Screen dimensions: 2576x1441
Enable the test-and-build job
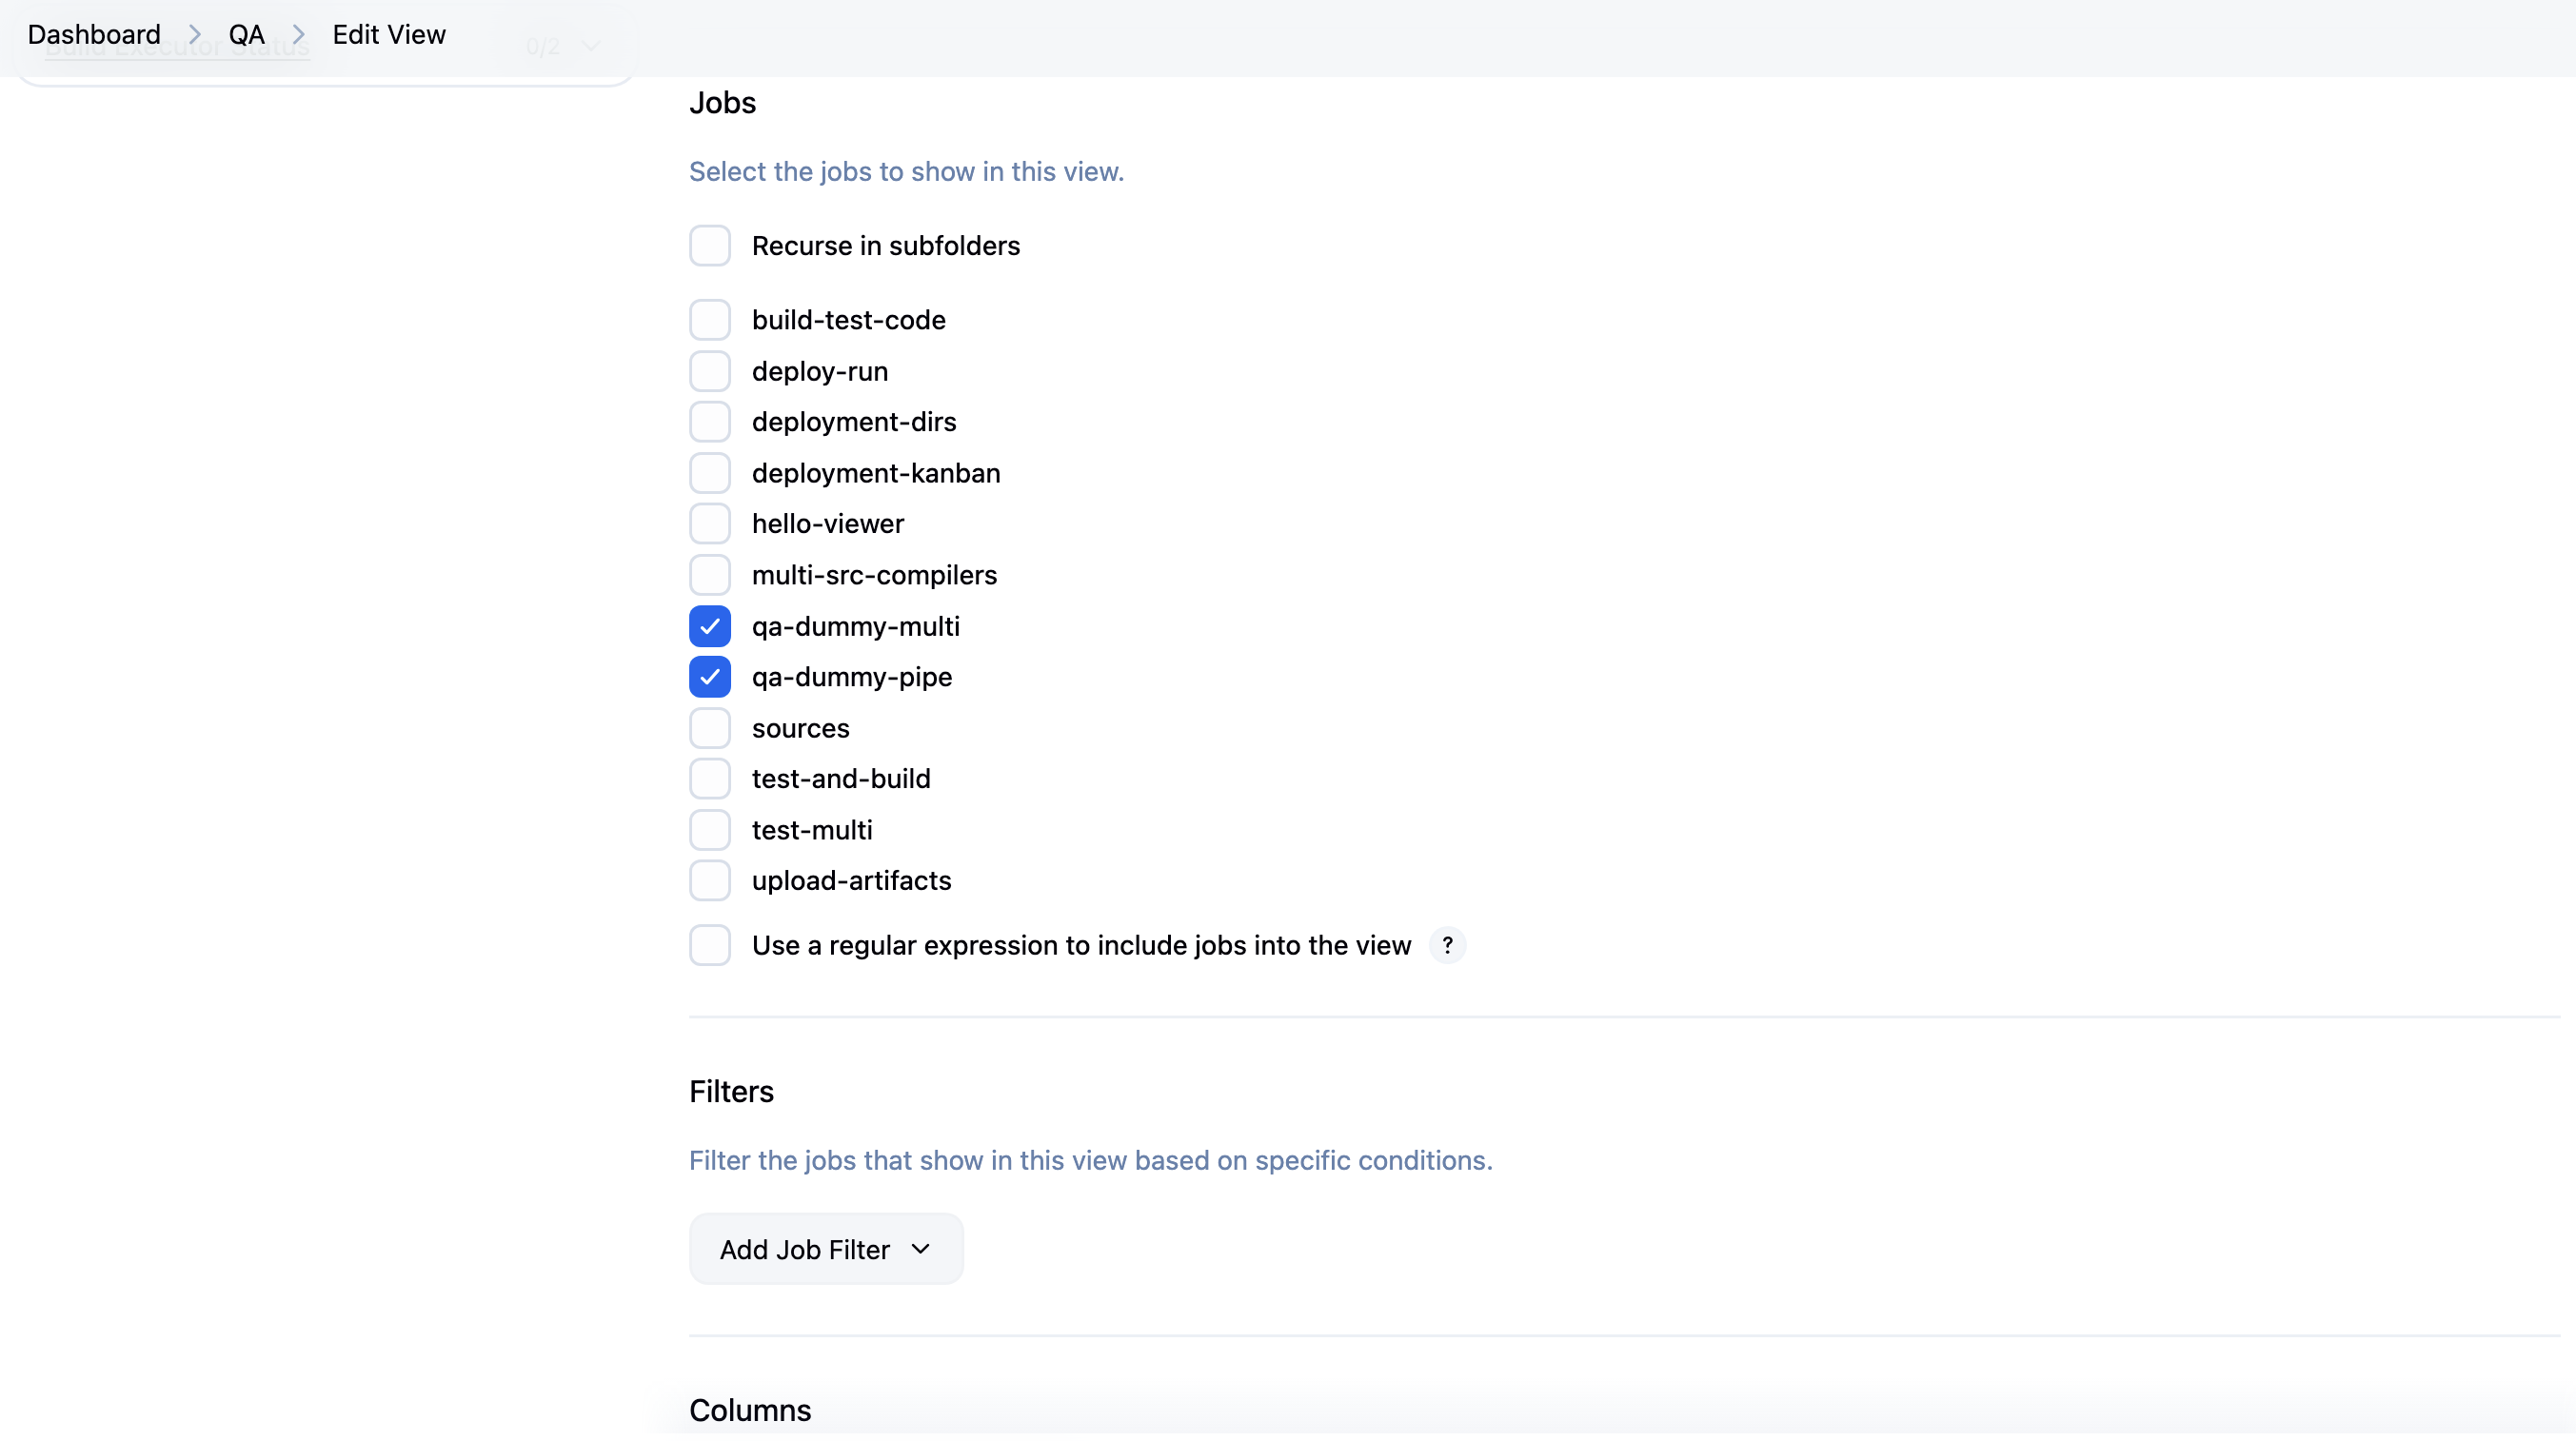tap(710, 779)
